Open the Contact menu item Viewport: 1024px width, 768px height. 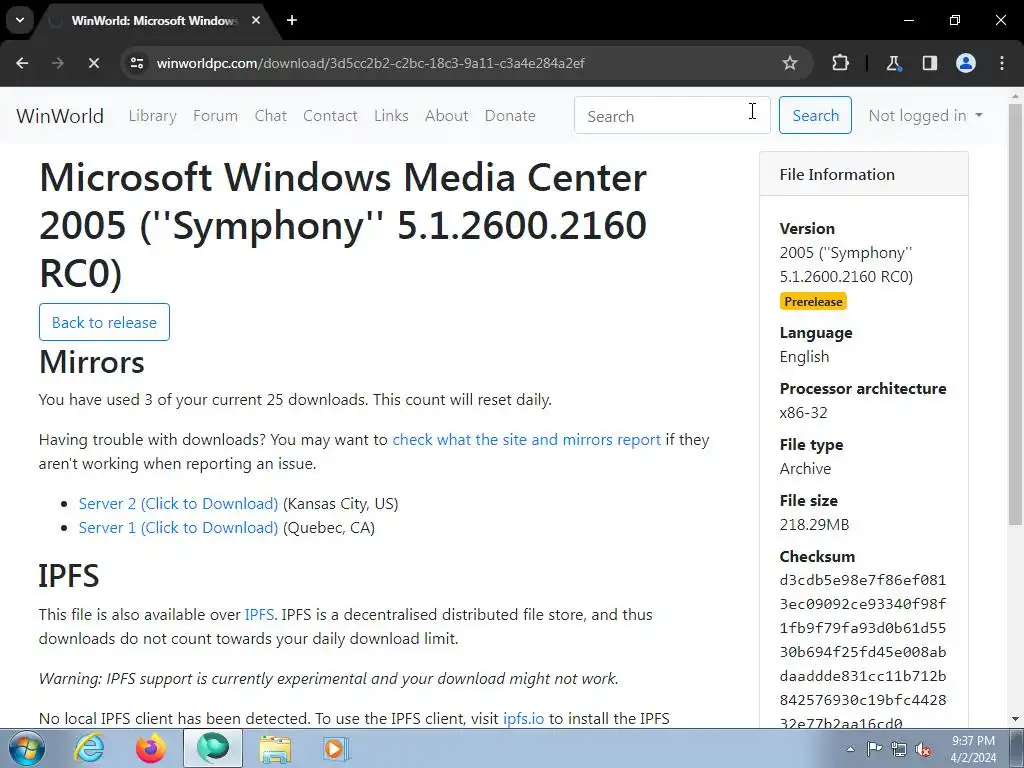coord(330,116)
